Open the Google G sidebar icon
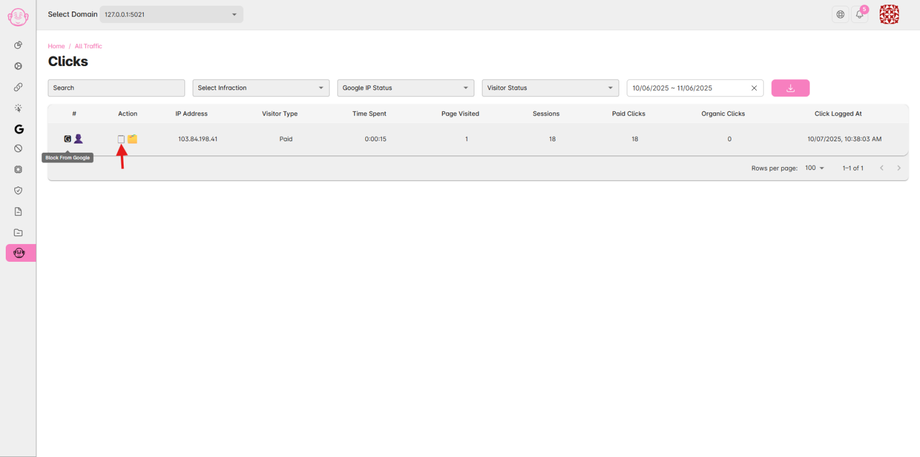 tap(19, 130)
